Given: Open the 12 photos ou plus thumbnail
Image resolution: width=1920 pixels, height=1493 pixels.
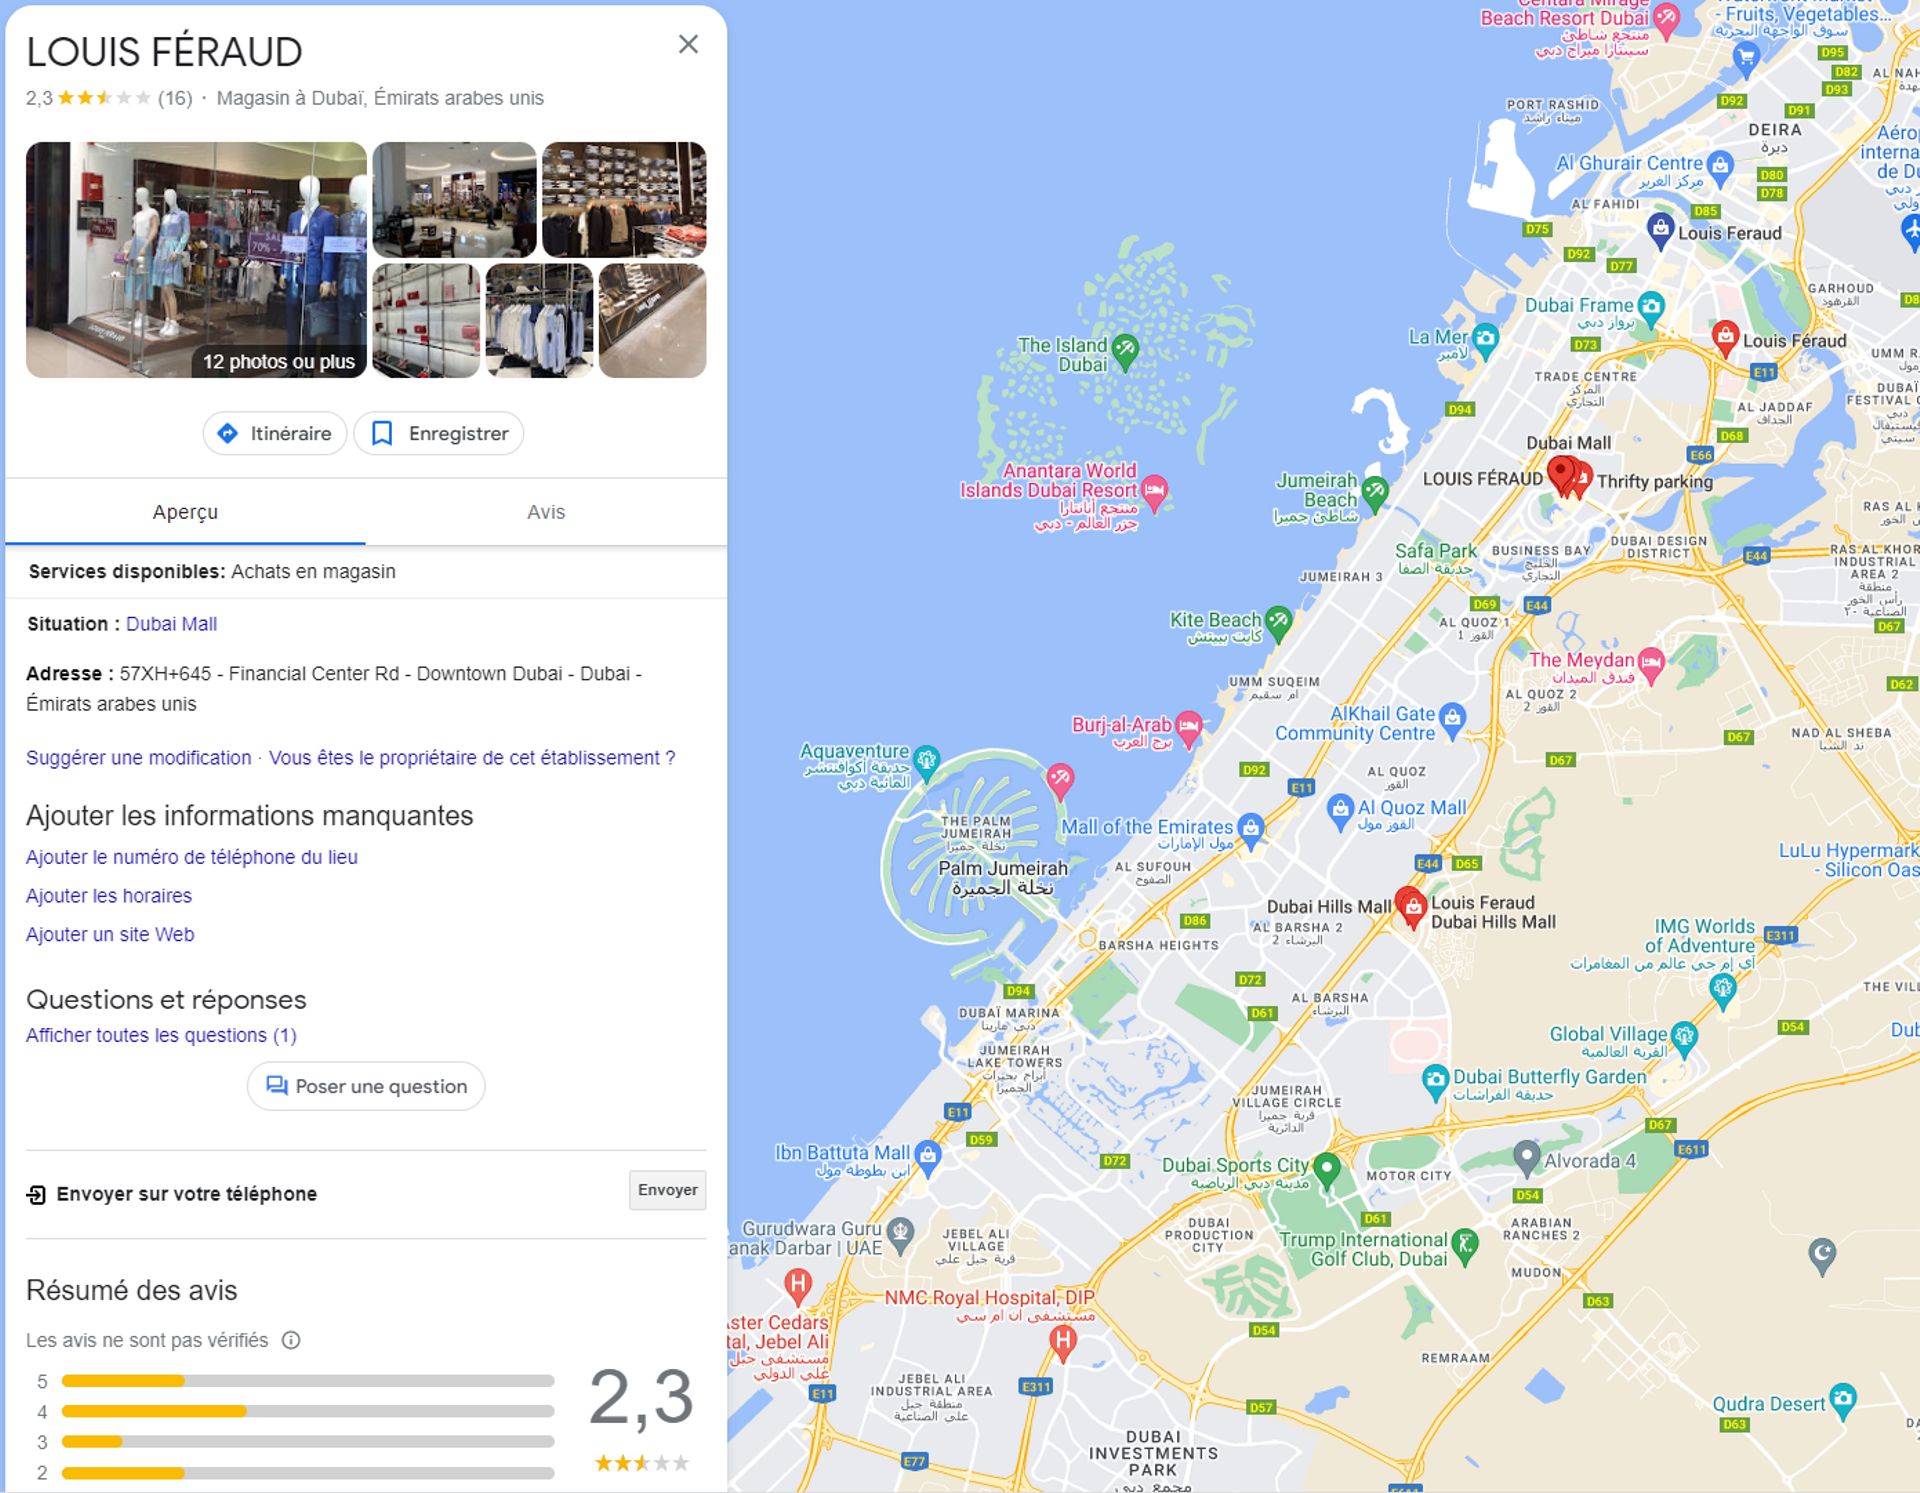Looking at the screenshot, I should click(196, 260).
